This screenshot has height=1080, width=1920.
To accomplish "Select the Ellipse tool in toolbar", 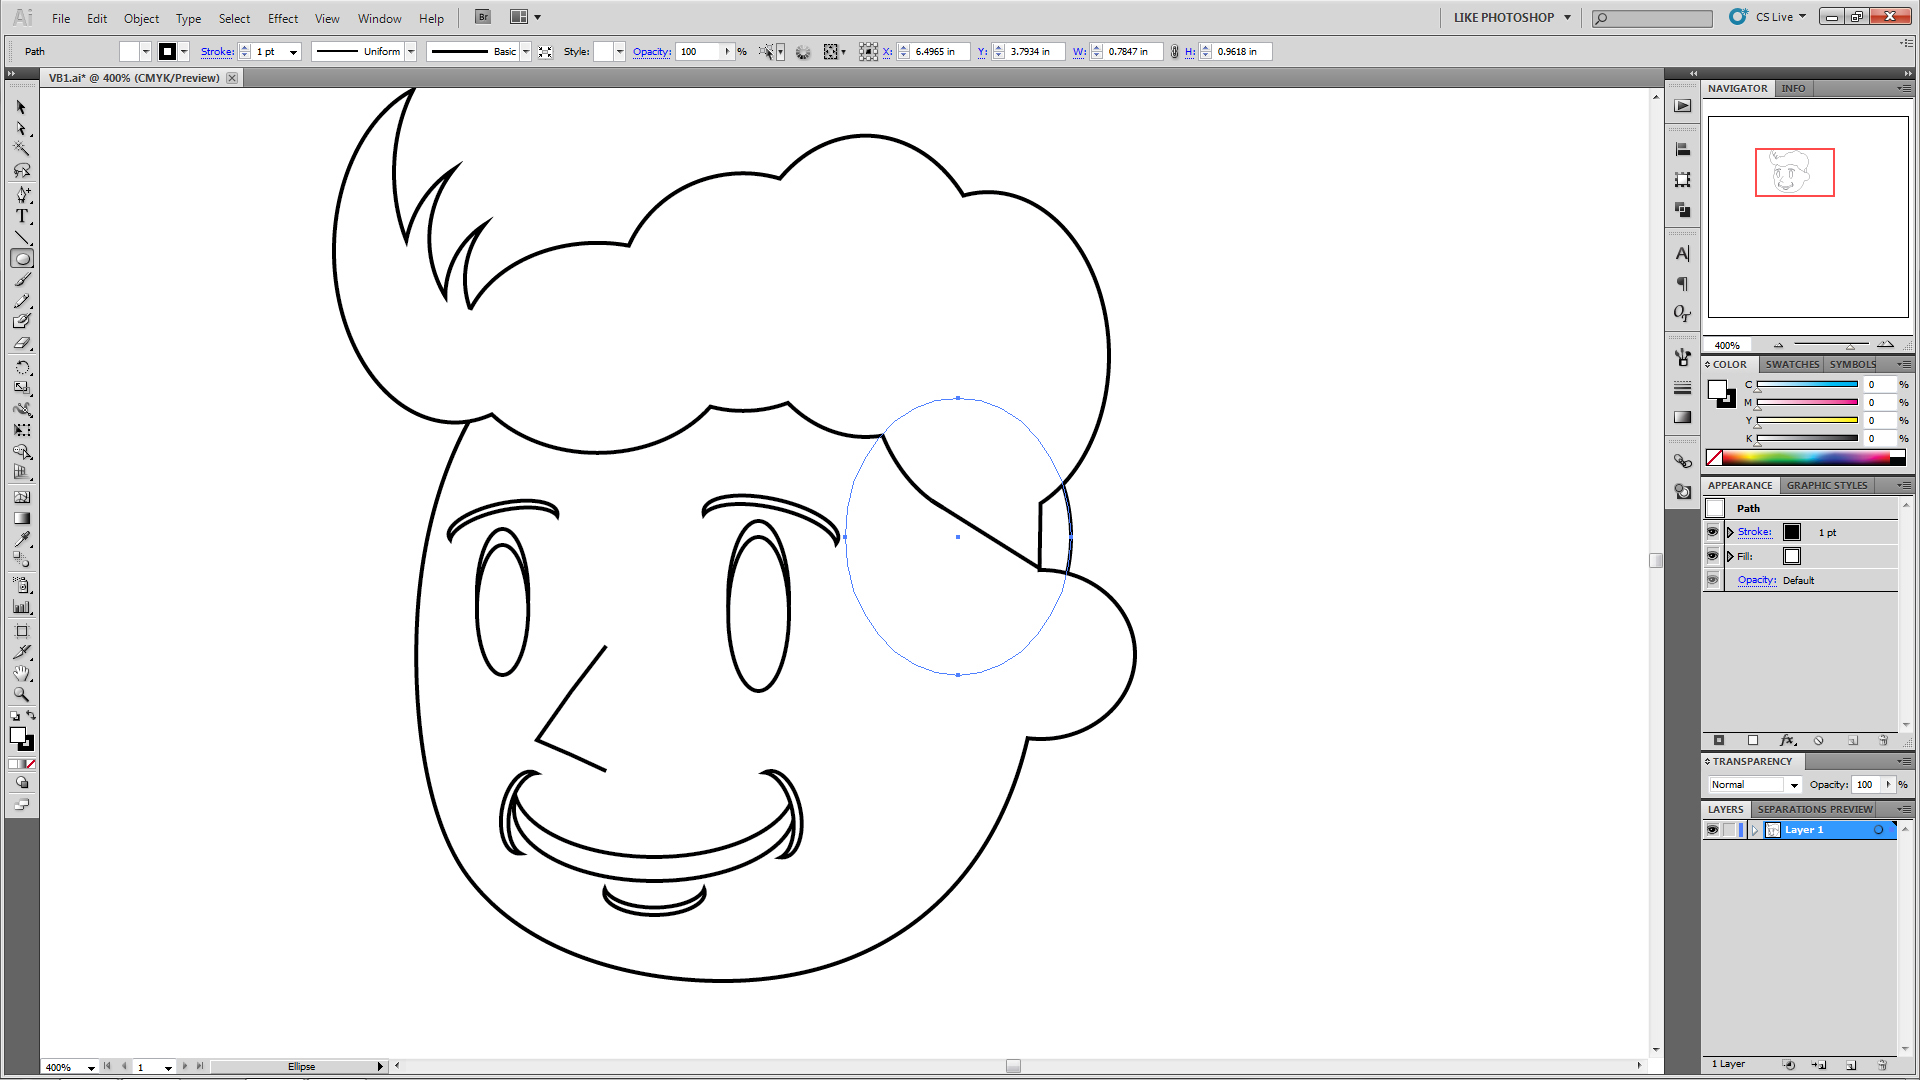I will [22, 259].
